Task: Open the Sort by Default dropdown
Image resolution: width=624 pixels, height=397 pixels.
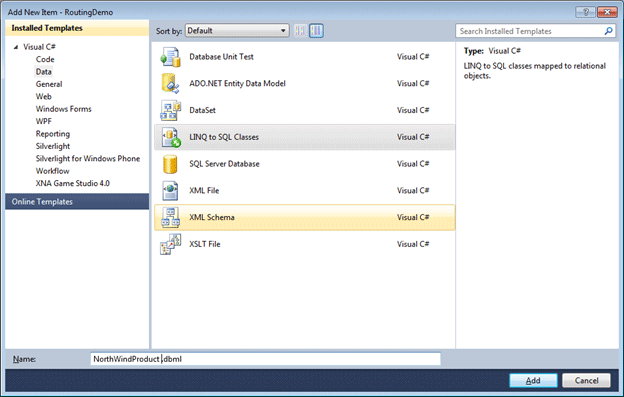Action: pos(237,31)
